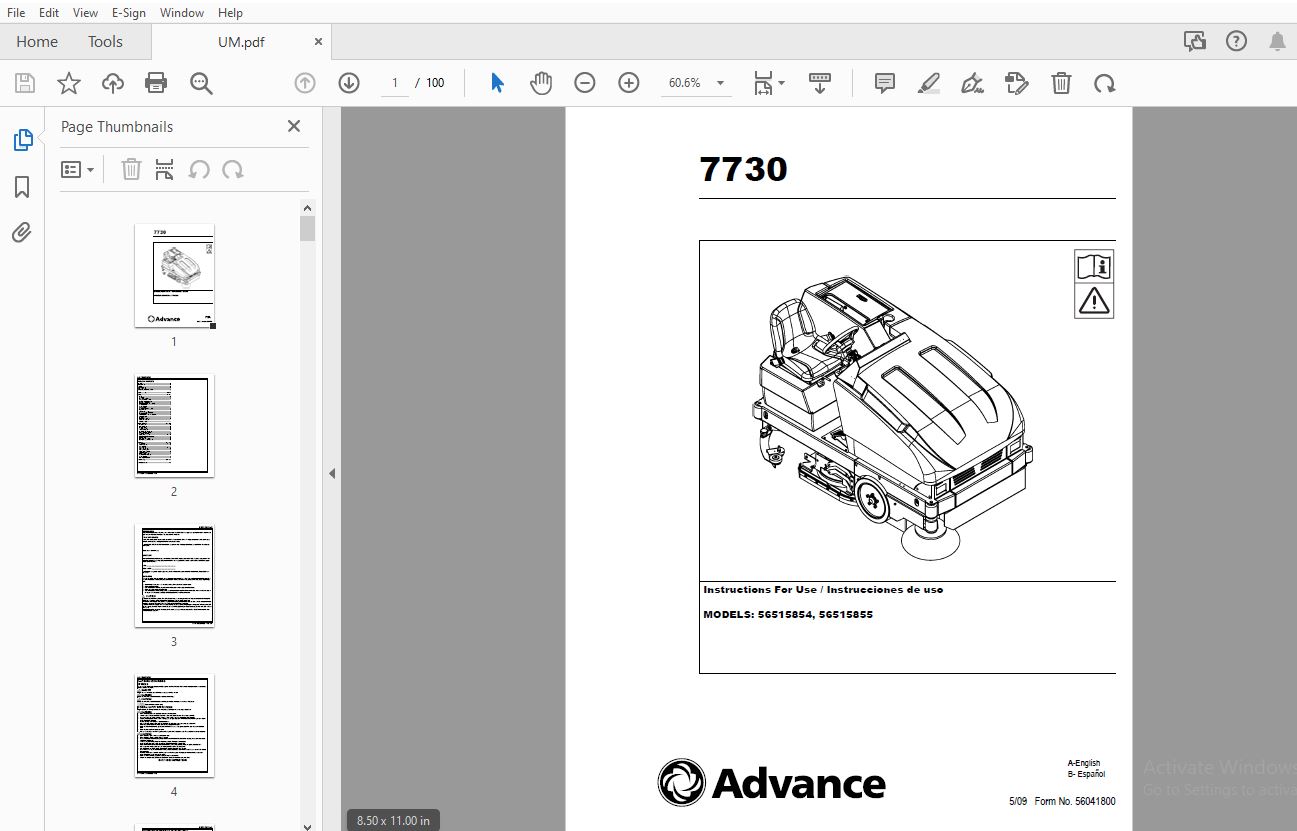The width and height of the screenshot is (1297, 831).
Task: Open the Window menu
Action: [x=182, y=13]
